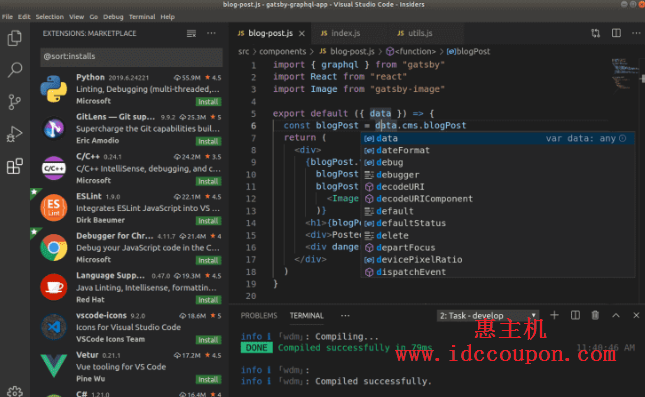Switch to the PROBLEMS panel tab
The image size is (645, 397).
pyautogui.click(x=259, y=316)
